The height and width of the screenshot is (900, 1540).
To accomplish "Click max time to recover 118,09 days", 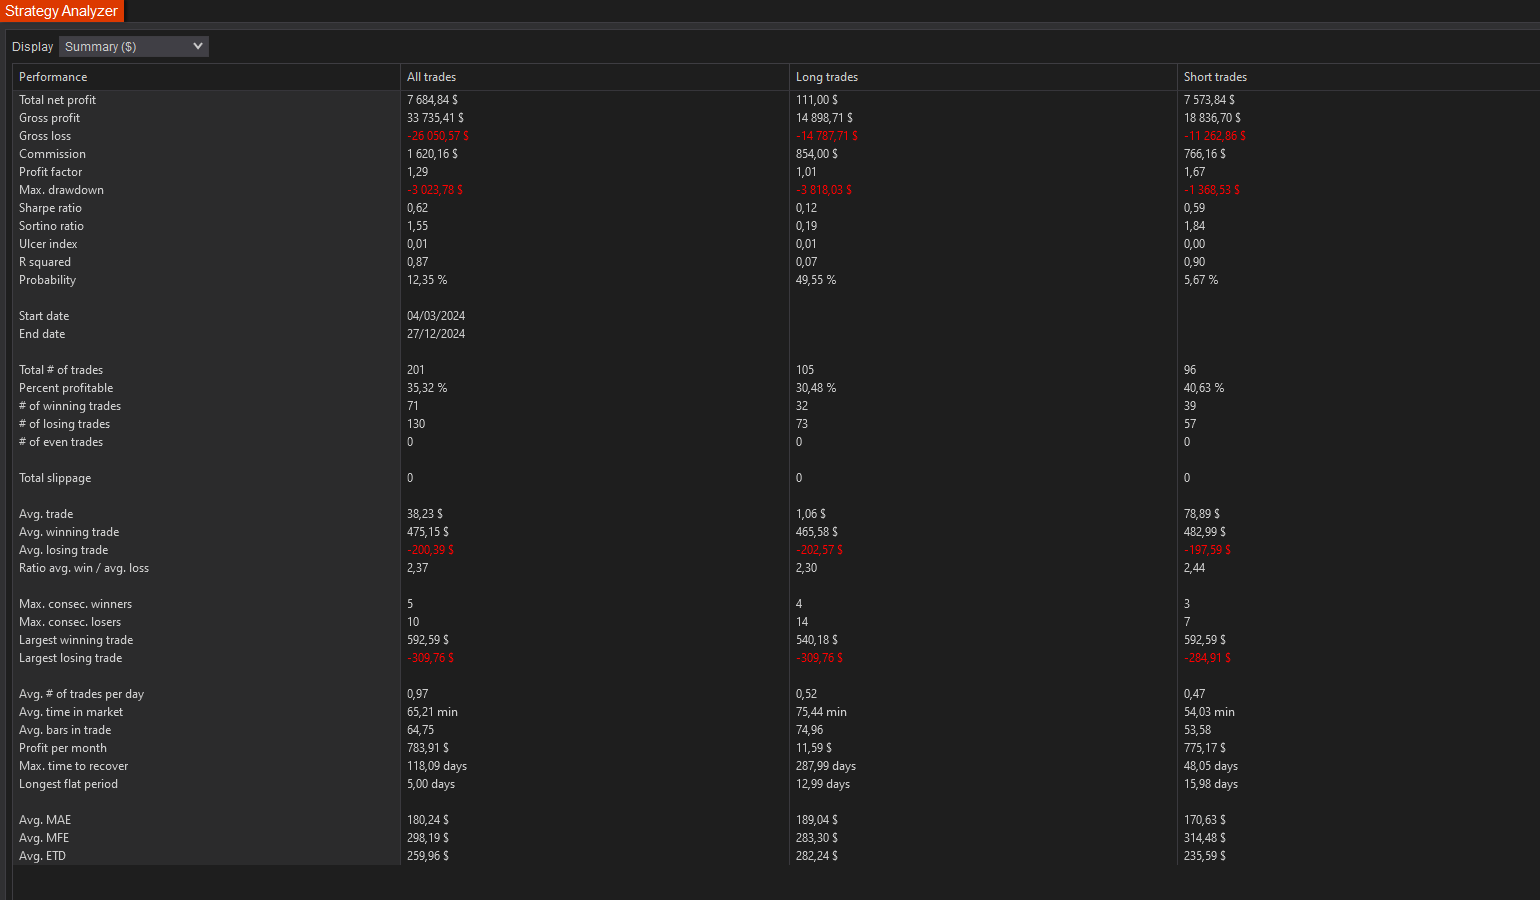I will pos(437,766).
